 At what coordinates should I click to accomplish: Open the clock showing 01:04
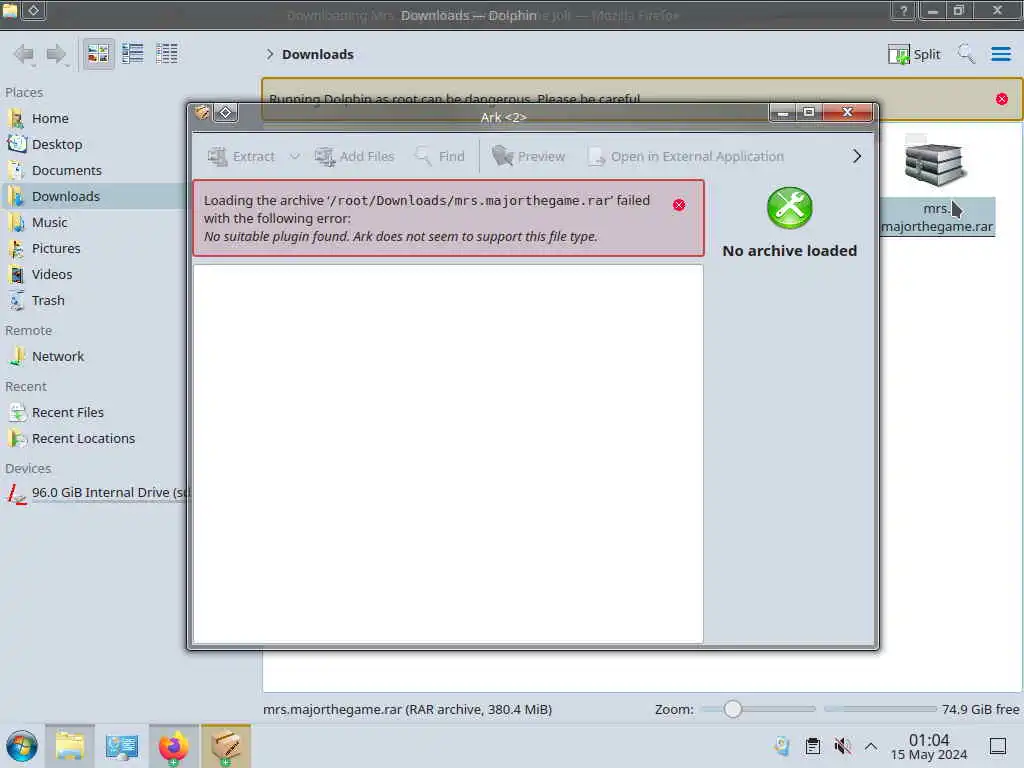point(929,746)
